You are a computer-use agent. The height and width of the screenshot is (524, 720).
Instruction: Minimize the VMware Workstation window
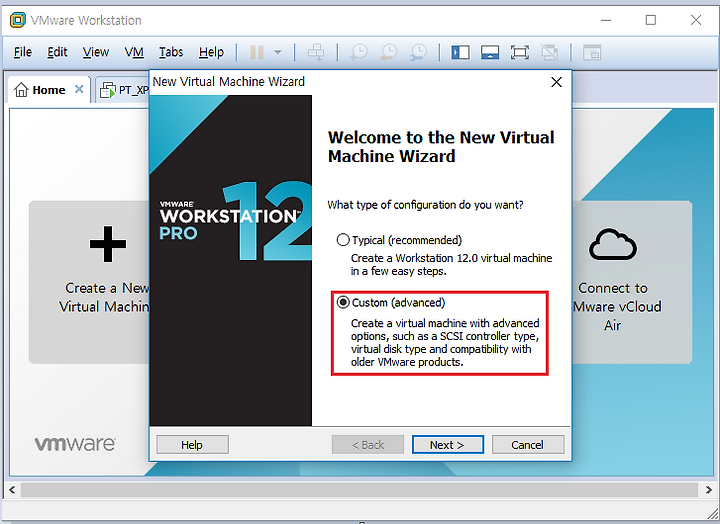pos(606,20)
